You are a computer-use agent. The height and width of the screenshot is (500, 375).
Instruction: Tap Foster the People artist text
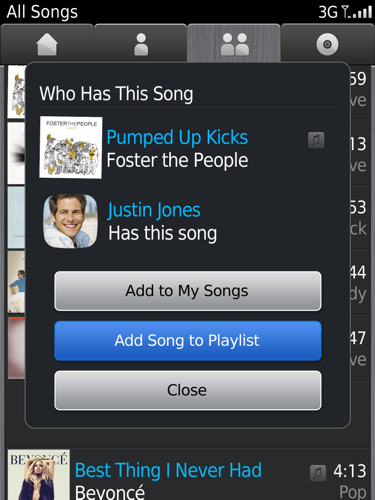point(177,160)
